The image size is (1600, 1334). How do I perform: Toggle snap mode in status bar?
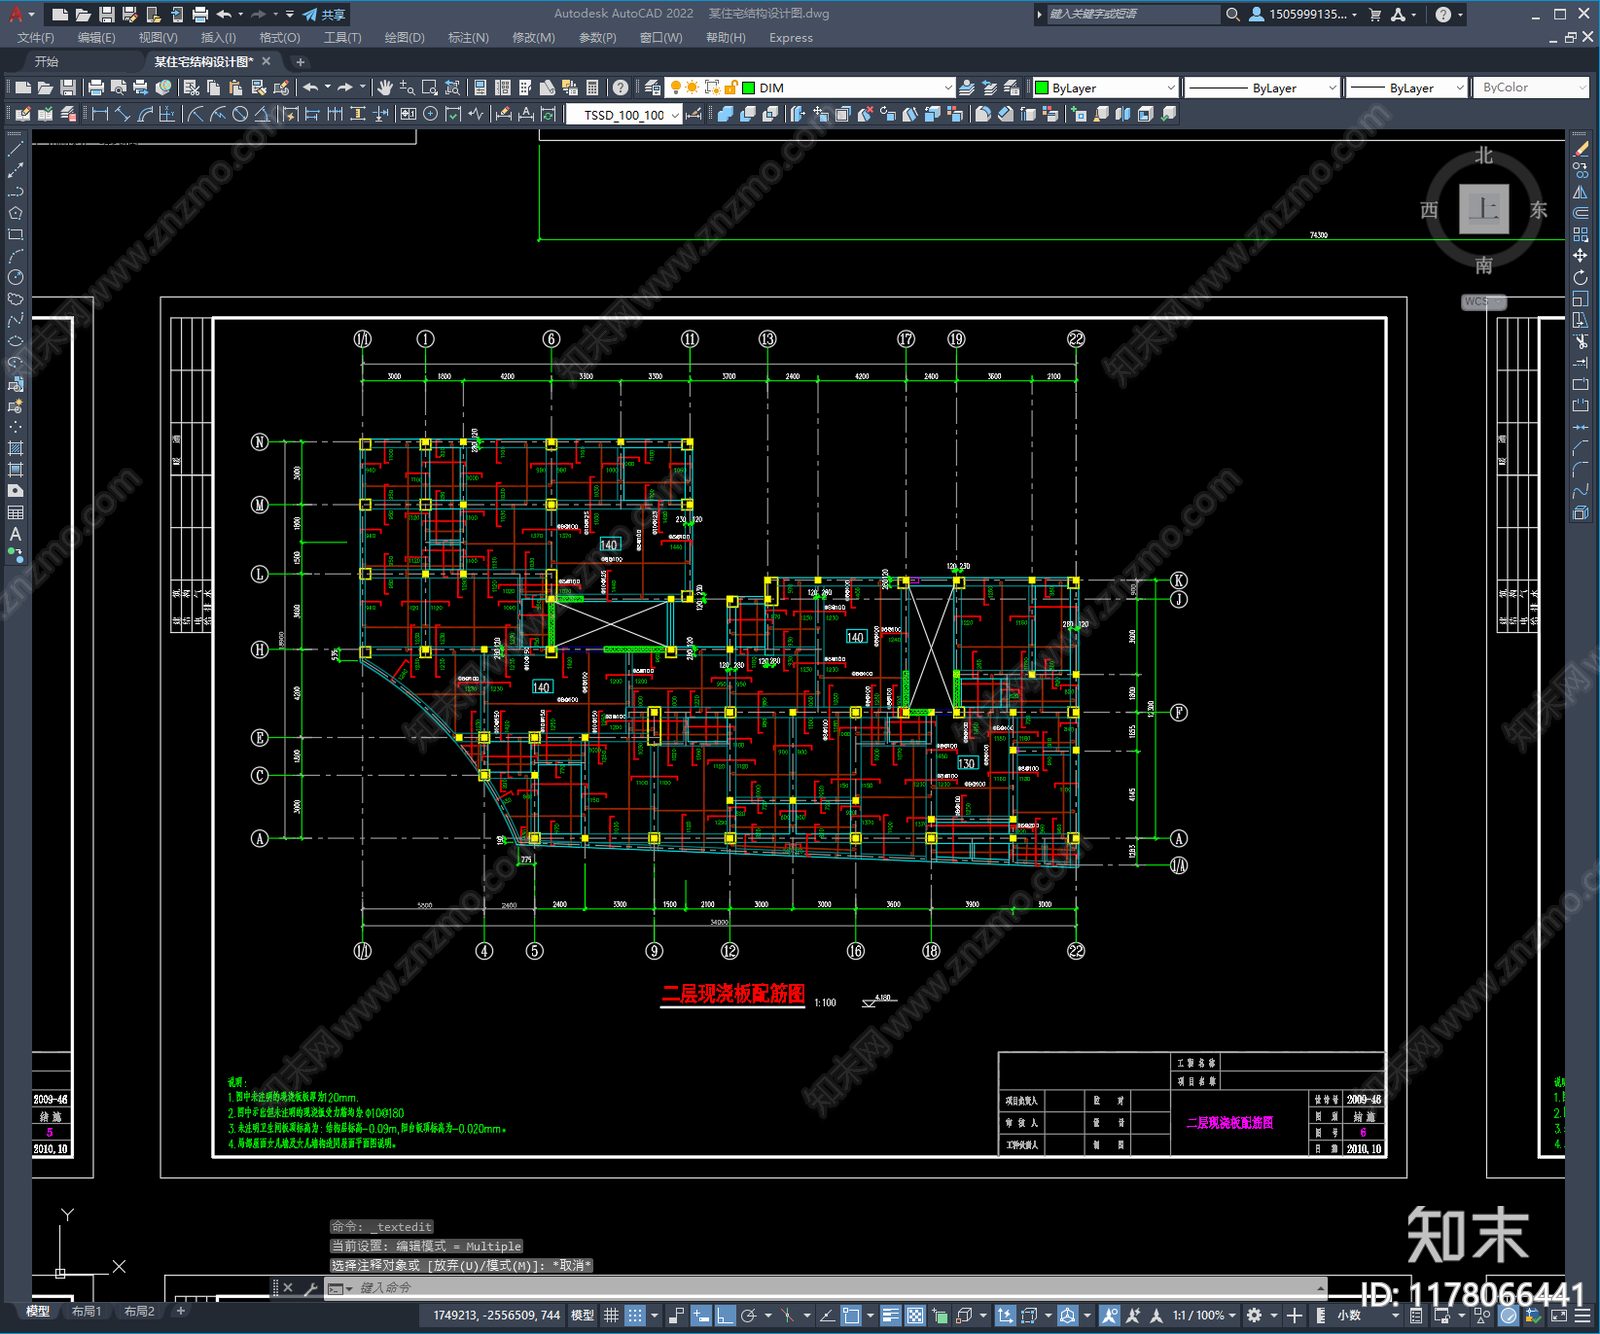click(x=635, y=1315)
